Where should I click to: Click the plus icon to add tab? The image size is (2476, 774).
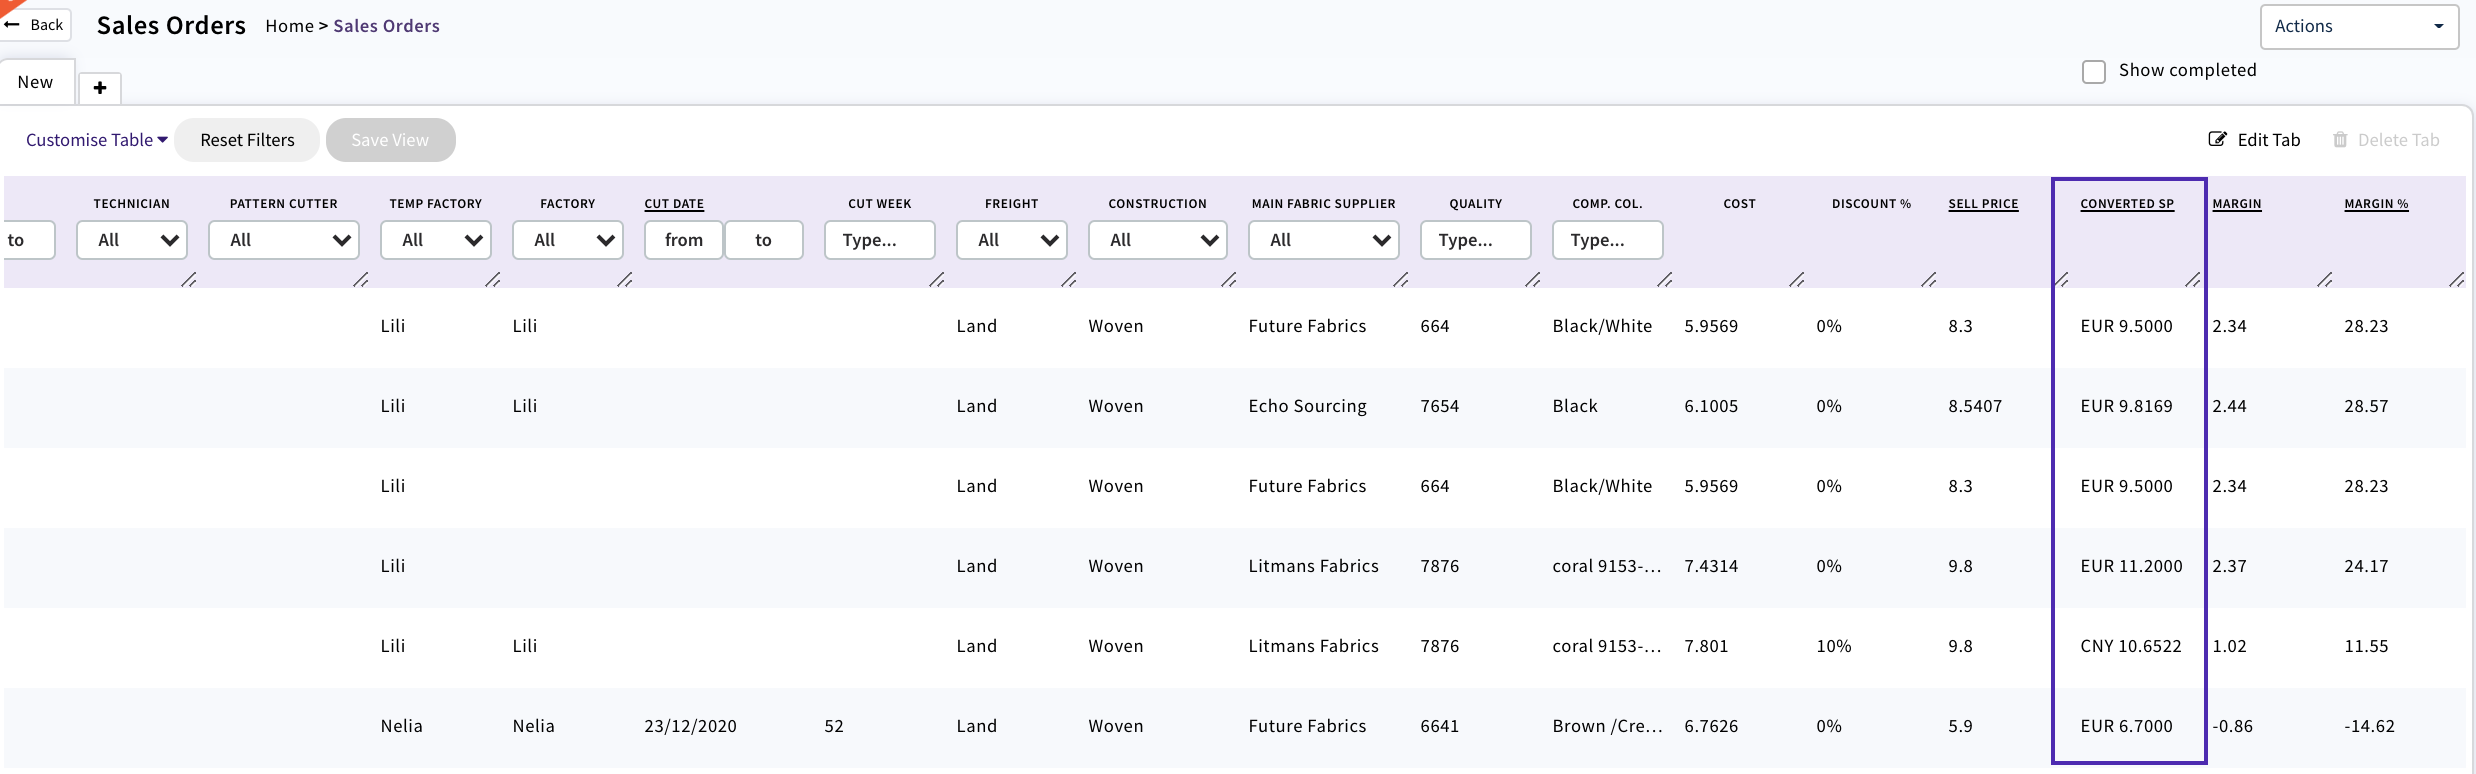click(100, 88)
